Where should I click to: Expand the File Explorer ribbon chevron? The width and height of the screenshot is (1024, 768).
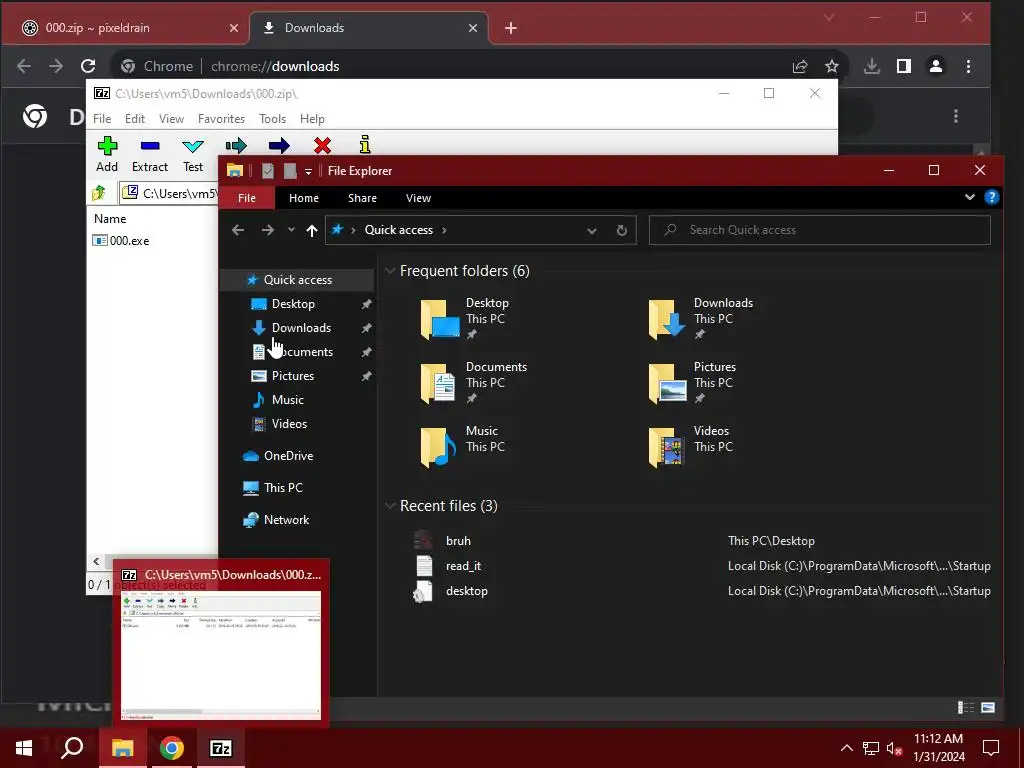click(x=970, y=197)
